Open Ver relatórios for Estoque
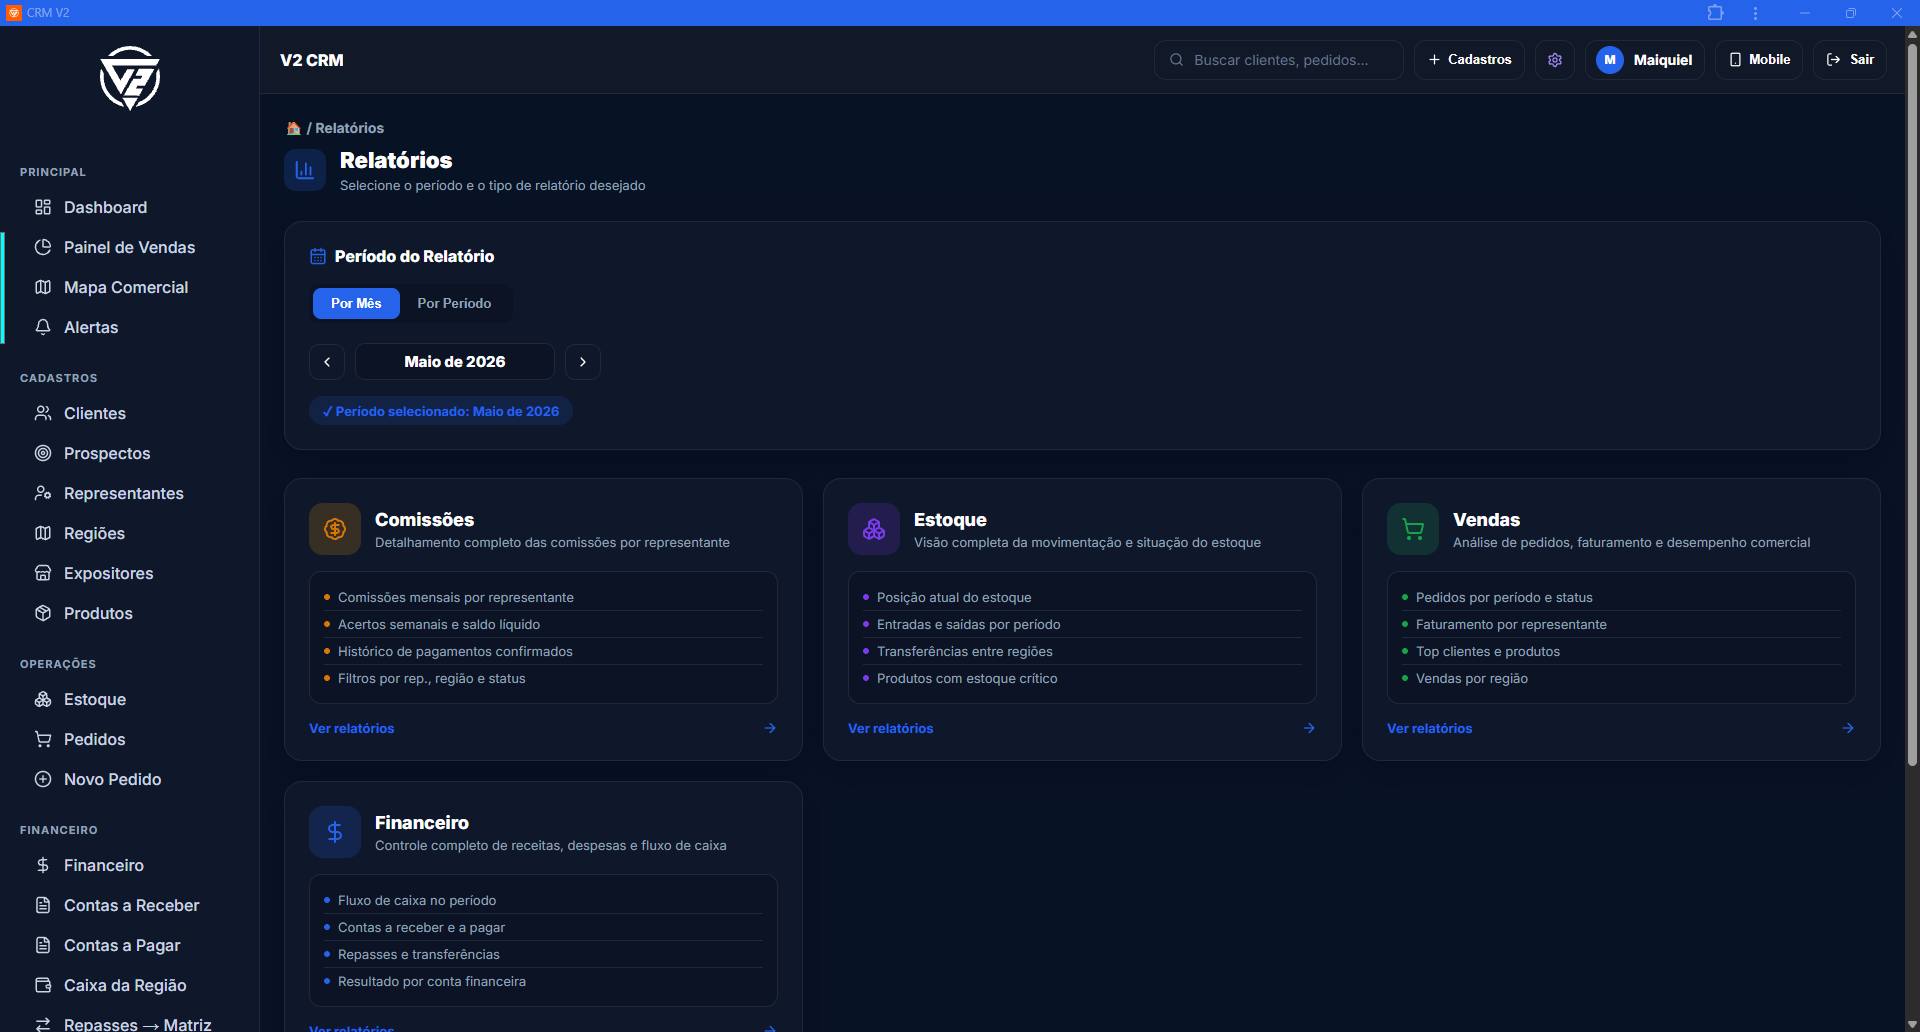 pos(890,728)
